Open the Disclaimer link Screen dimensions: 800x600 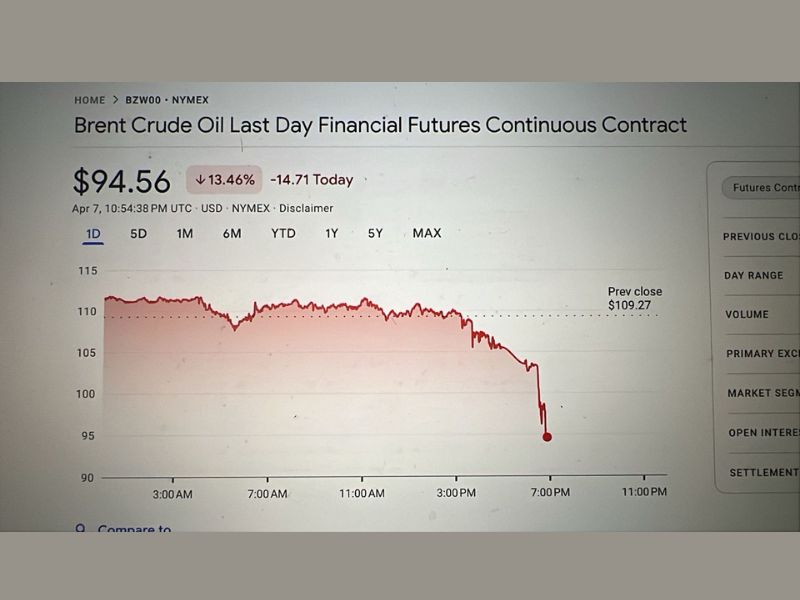pos(306,208)
